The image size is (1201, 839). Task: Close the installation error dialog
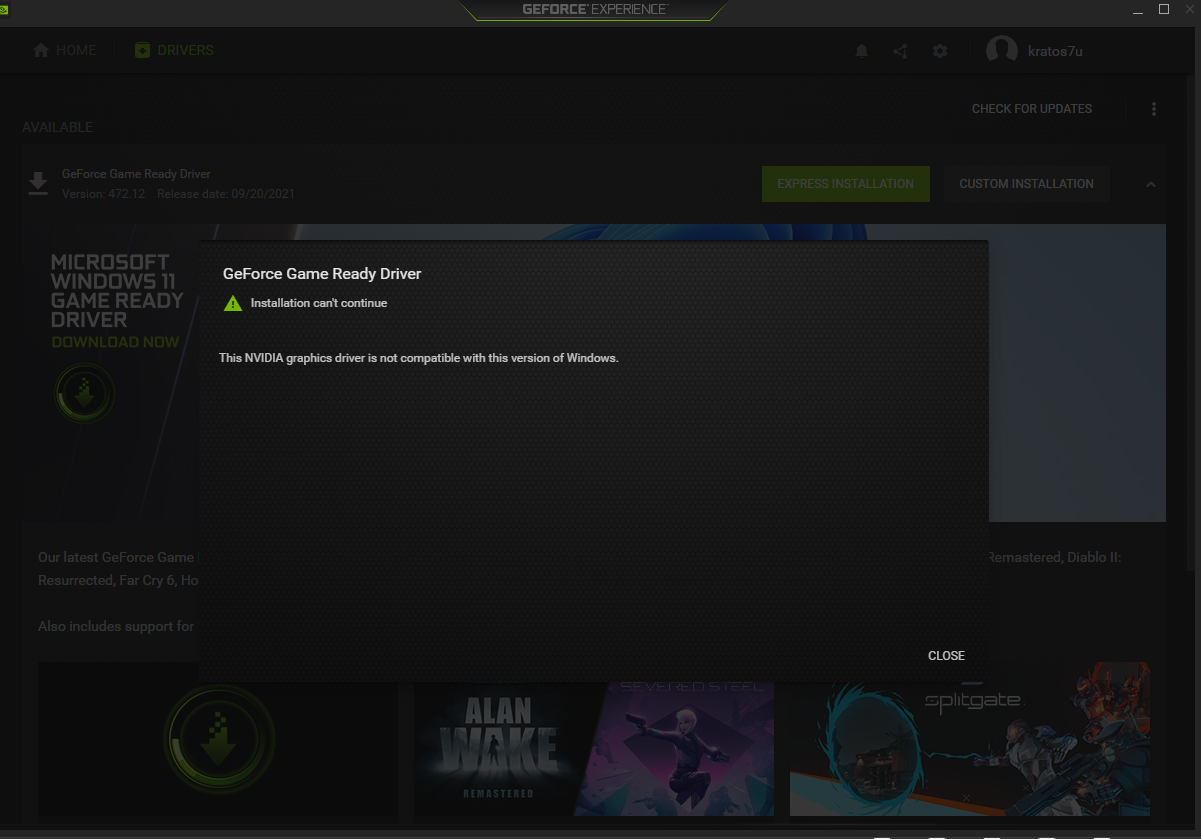(x=946, y=656)
